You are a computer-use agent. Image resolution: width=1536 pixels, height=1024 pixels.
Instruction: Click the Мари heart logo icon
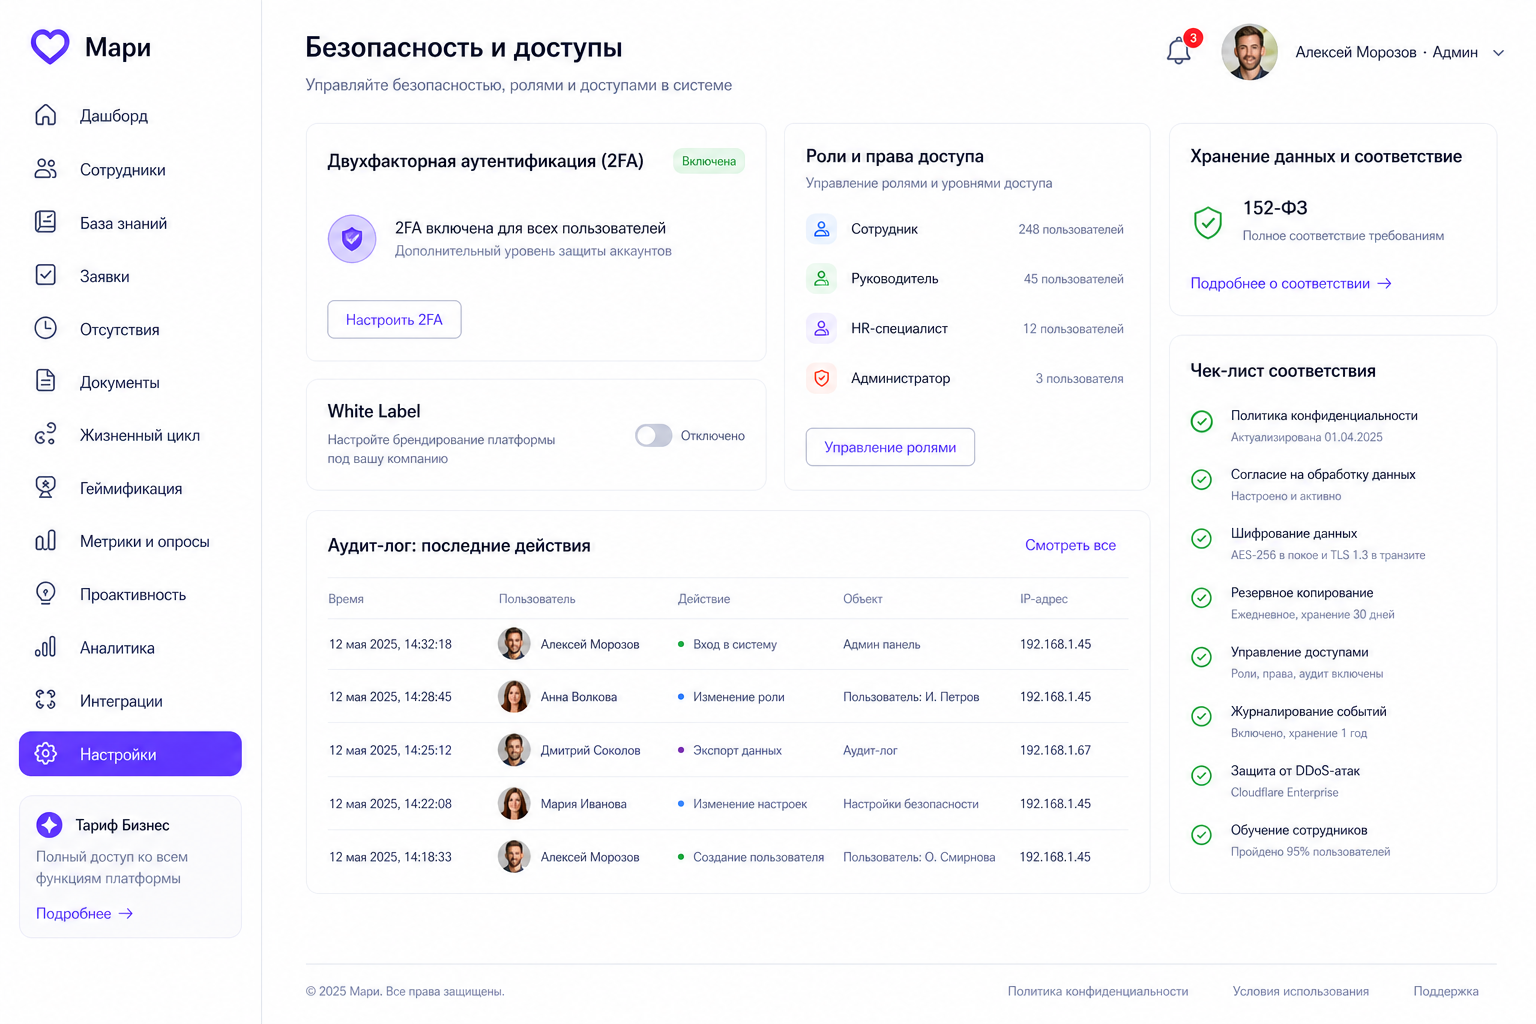tap(50, 47)
